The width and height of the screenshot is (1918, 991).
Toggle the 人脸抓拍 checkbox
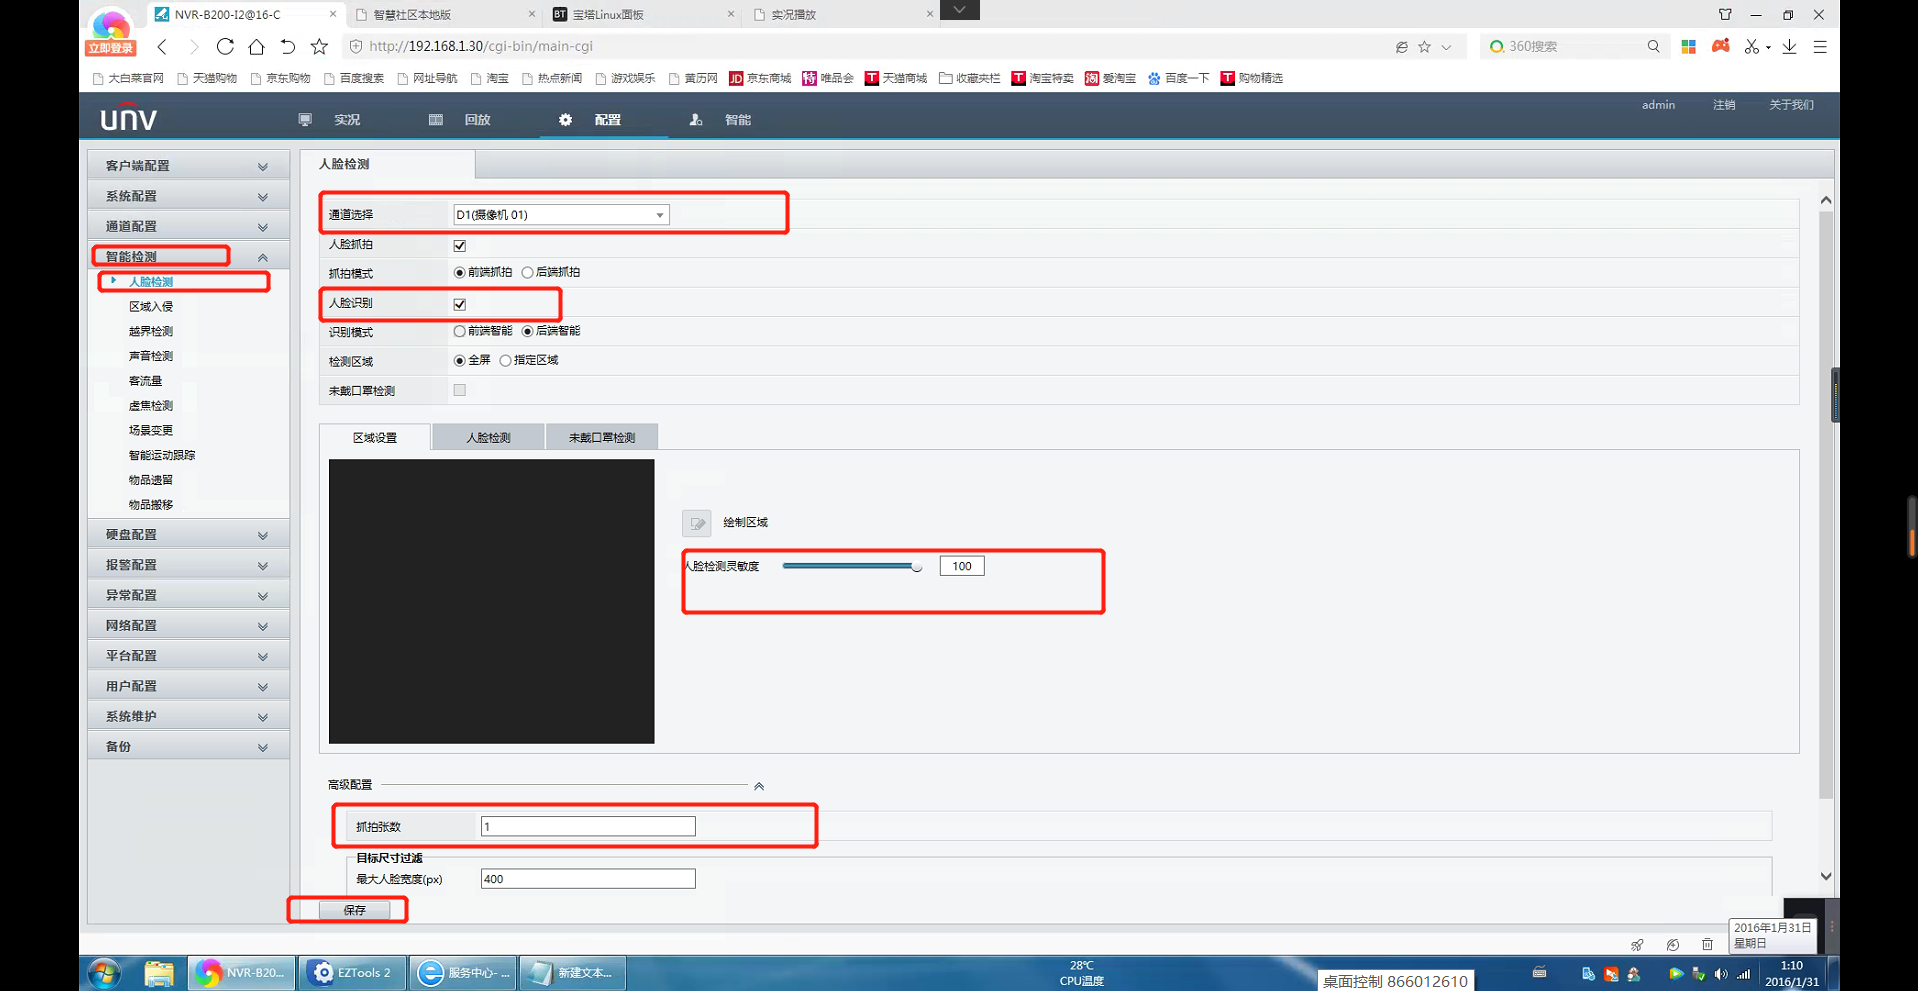(460, 245)
